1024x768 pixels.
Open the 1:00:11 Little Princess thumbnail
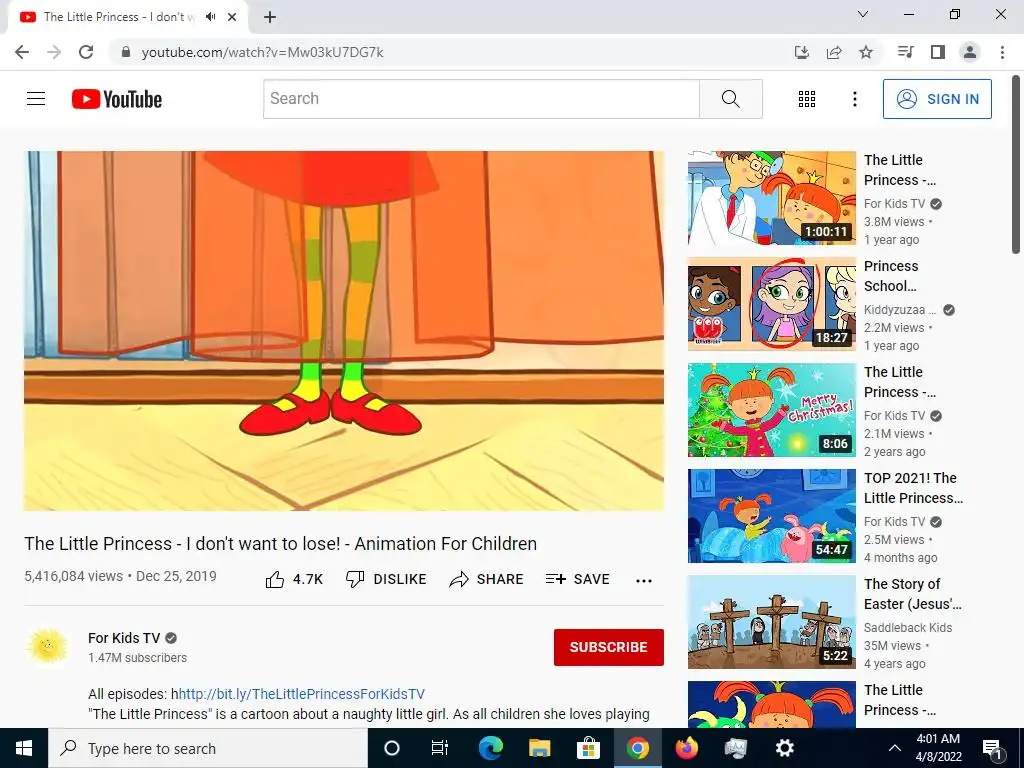771,198
